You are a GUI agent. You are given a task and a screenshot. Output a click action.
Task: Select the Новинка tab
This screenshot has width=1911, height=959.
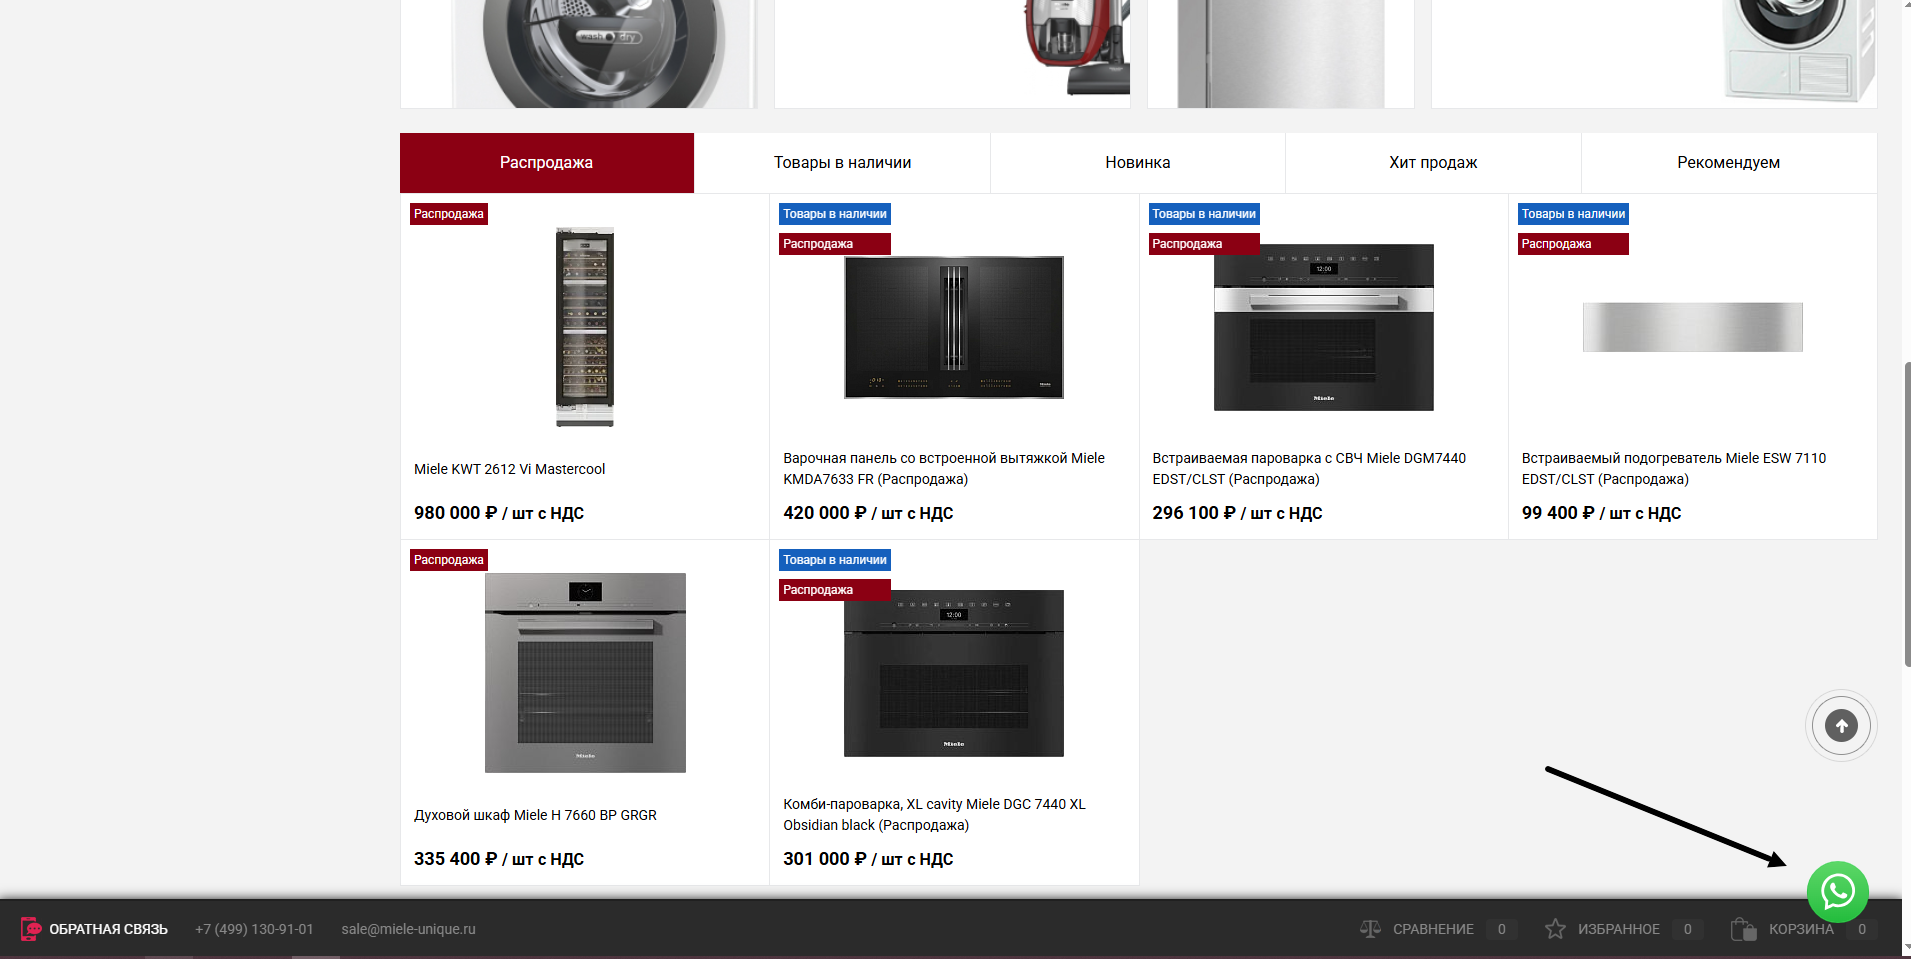click(x=1137, y=163)
